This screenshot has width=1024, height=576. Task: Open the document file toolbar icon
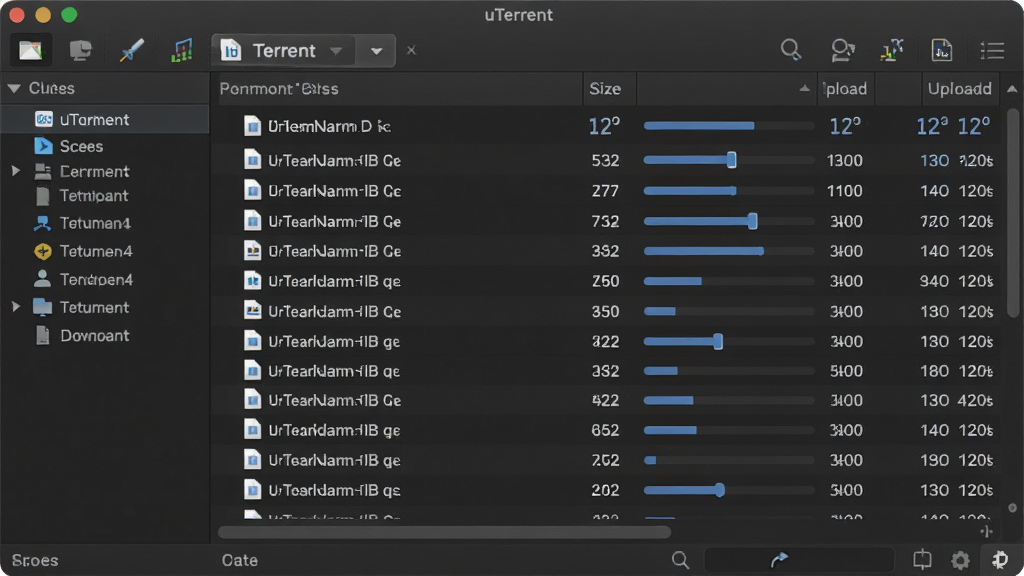click(x=942, y=50)
